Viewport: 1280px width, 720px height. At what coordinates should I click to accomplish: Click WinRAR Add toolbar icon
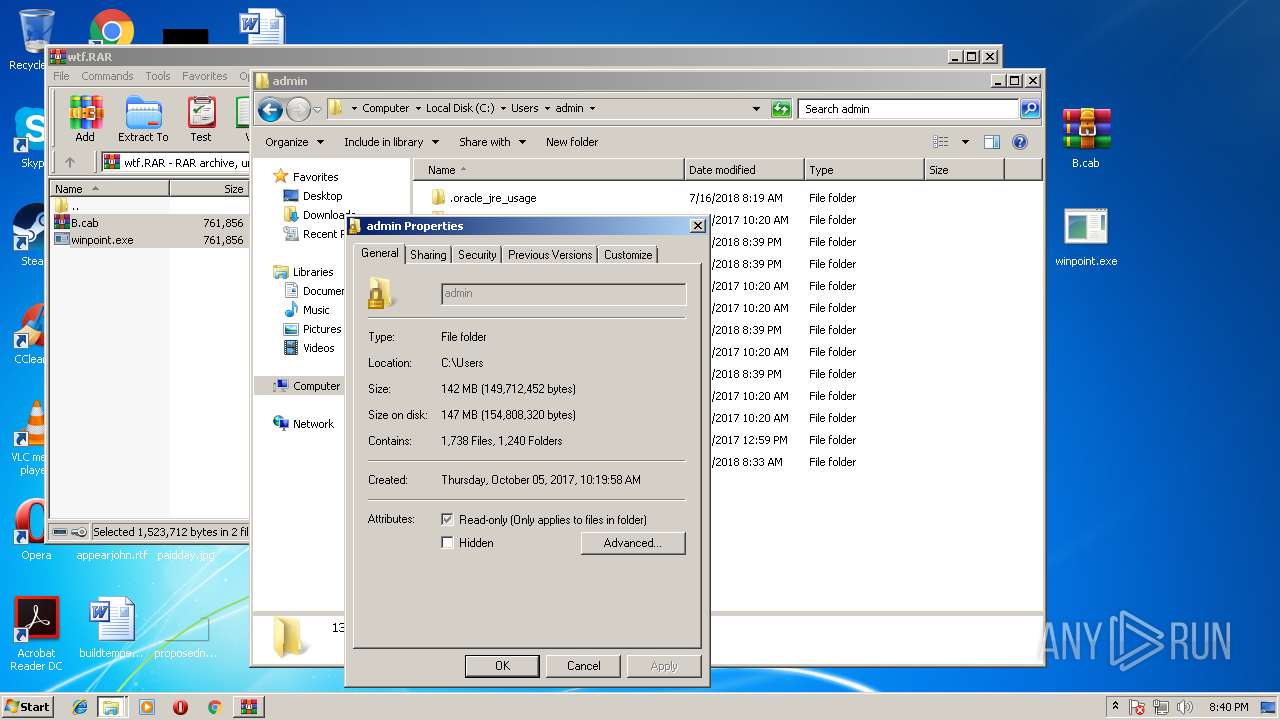pyautogui.click(x=86, y=119)
